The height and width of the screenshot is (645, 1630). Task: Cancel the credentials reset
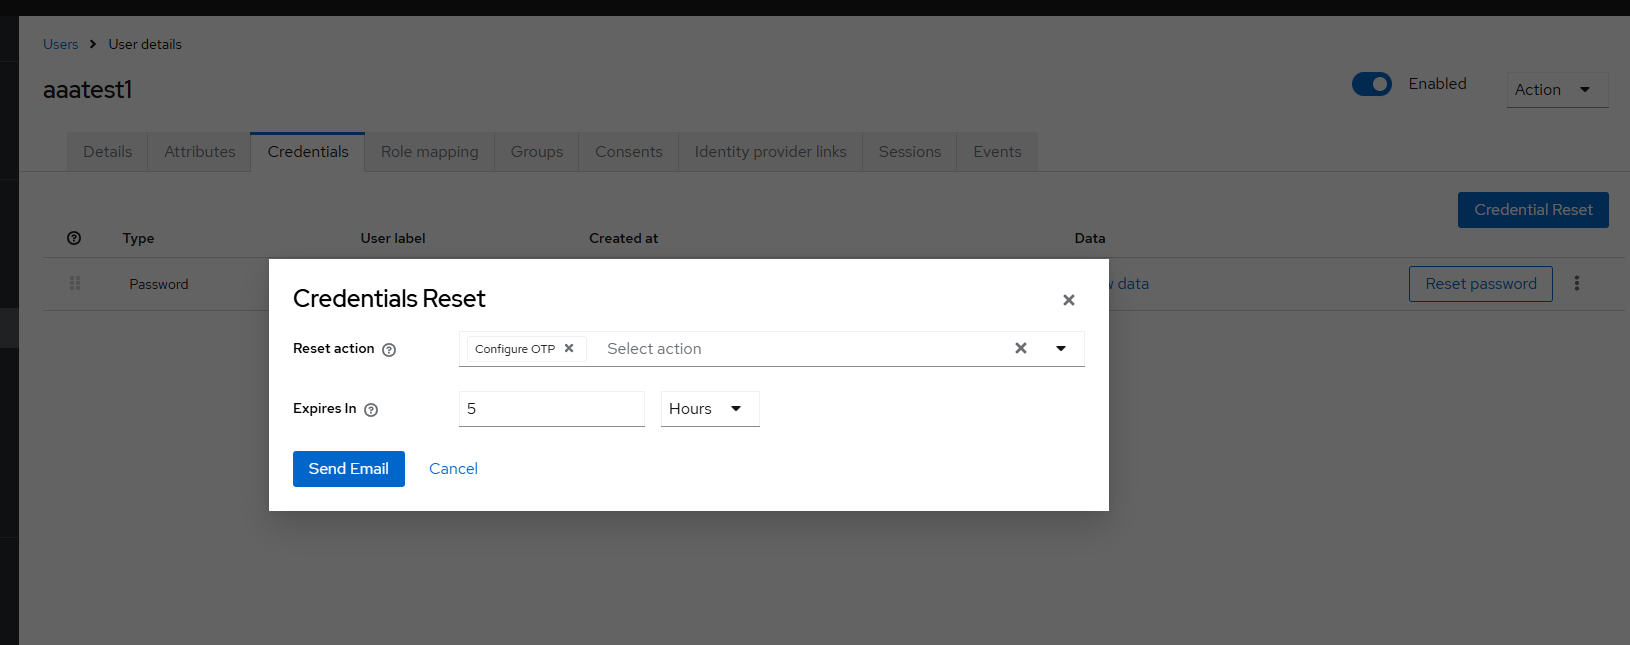coord(453,469)
